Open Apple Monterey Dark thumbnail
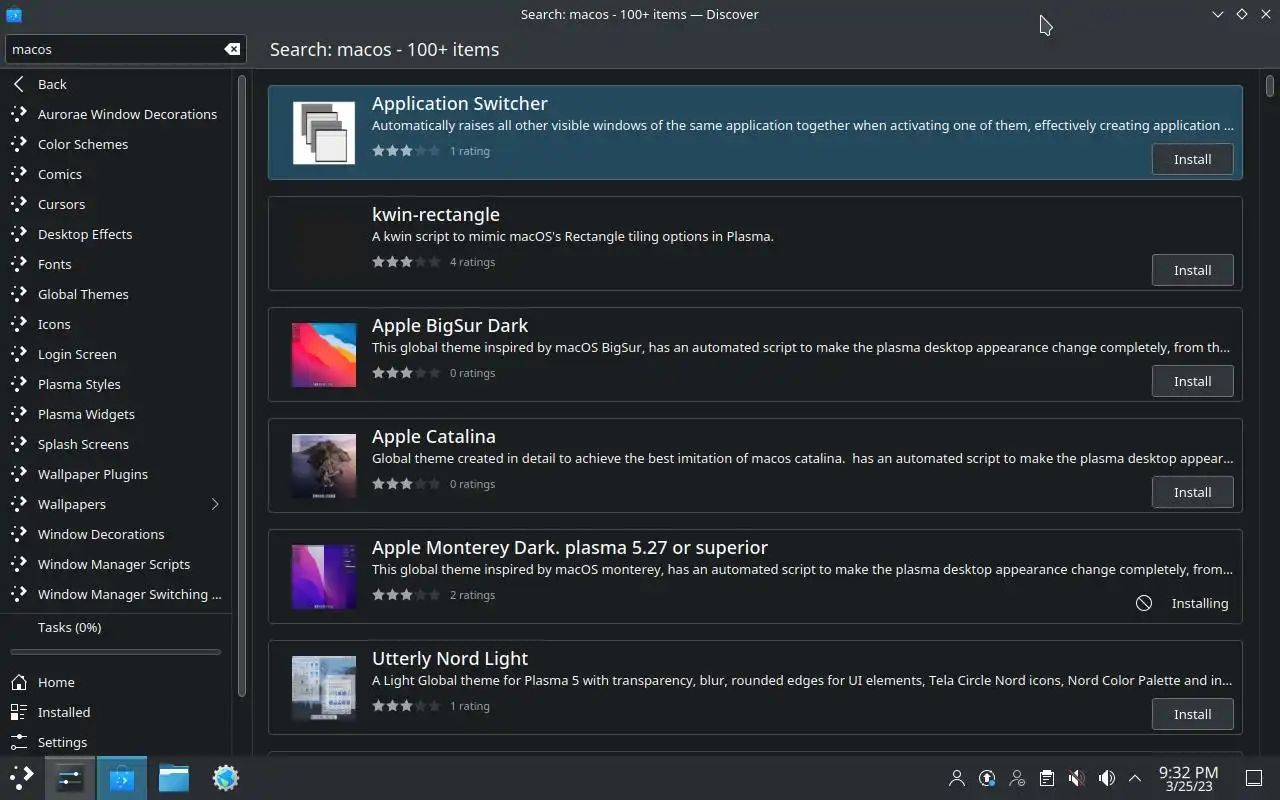This screenshot has width=1280, height=800. tap(324, 577)
